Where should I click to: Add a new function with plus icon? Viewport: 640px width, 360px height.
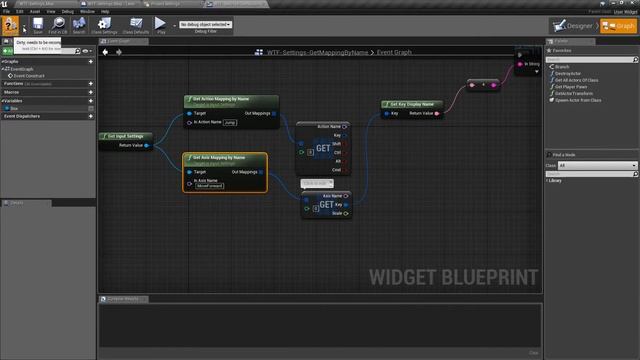click(91, 84)
